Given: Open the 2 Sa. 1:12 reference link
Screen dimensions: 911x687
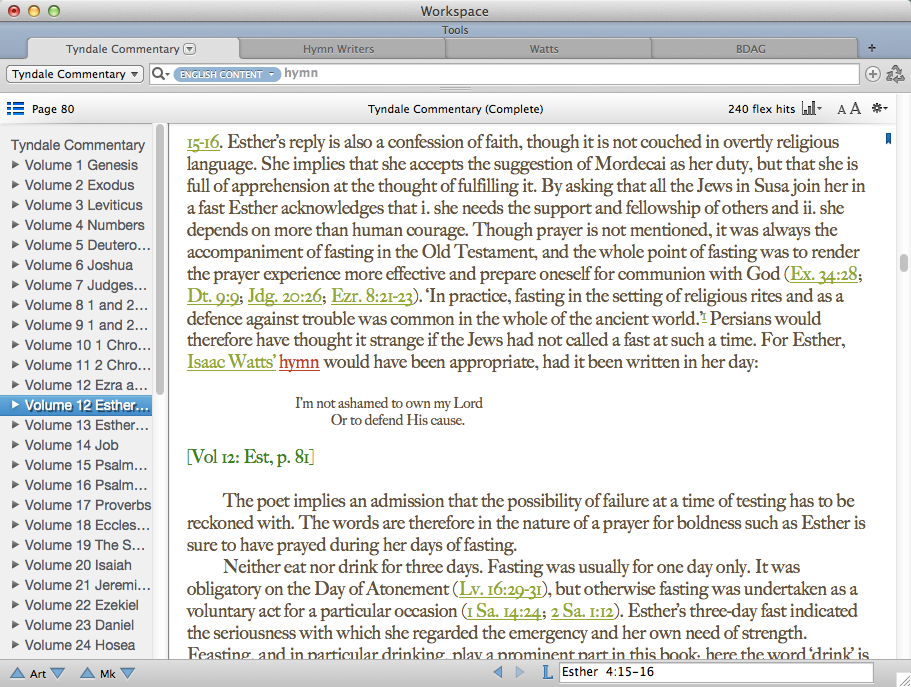Looking at the screenshot, I should [x=582, y=611].
